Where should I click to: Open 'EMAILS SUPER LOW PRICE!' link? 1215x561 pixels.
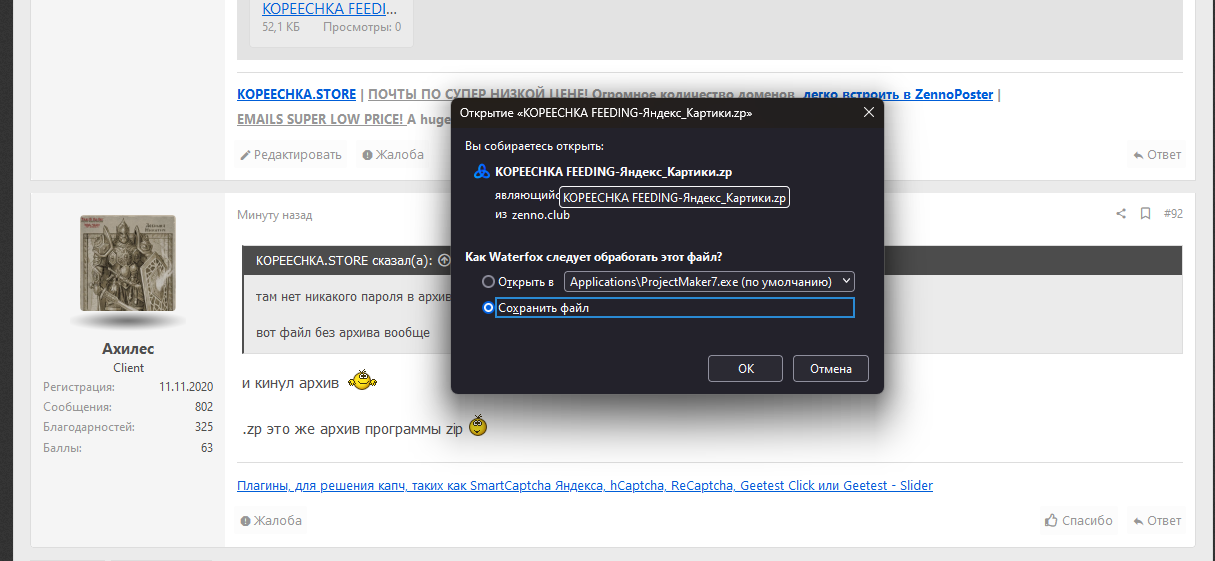(320, 119)
